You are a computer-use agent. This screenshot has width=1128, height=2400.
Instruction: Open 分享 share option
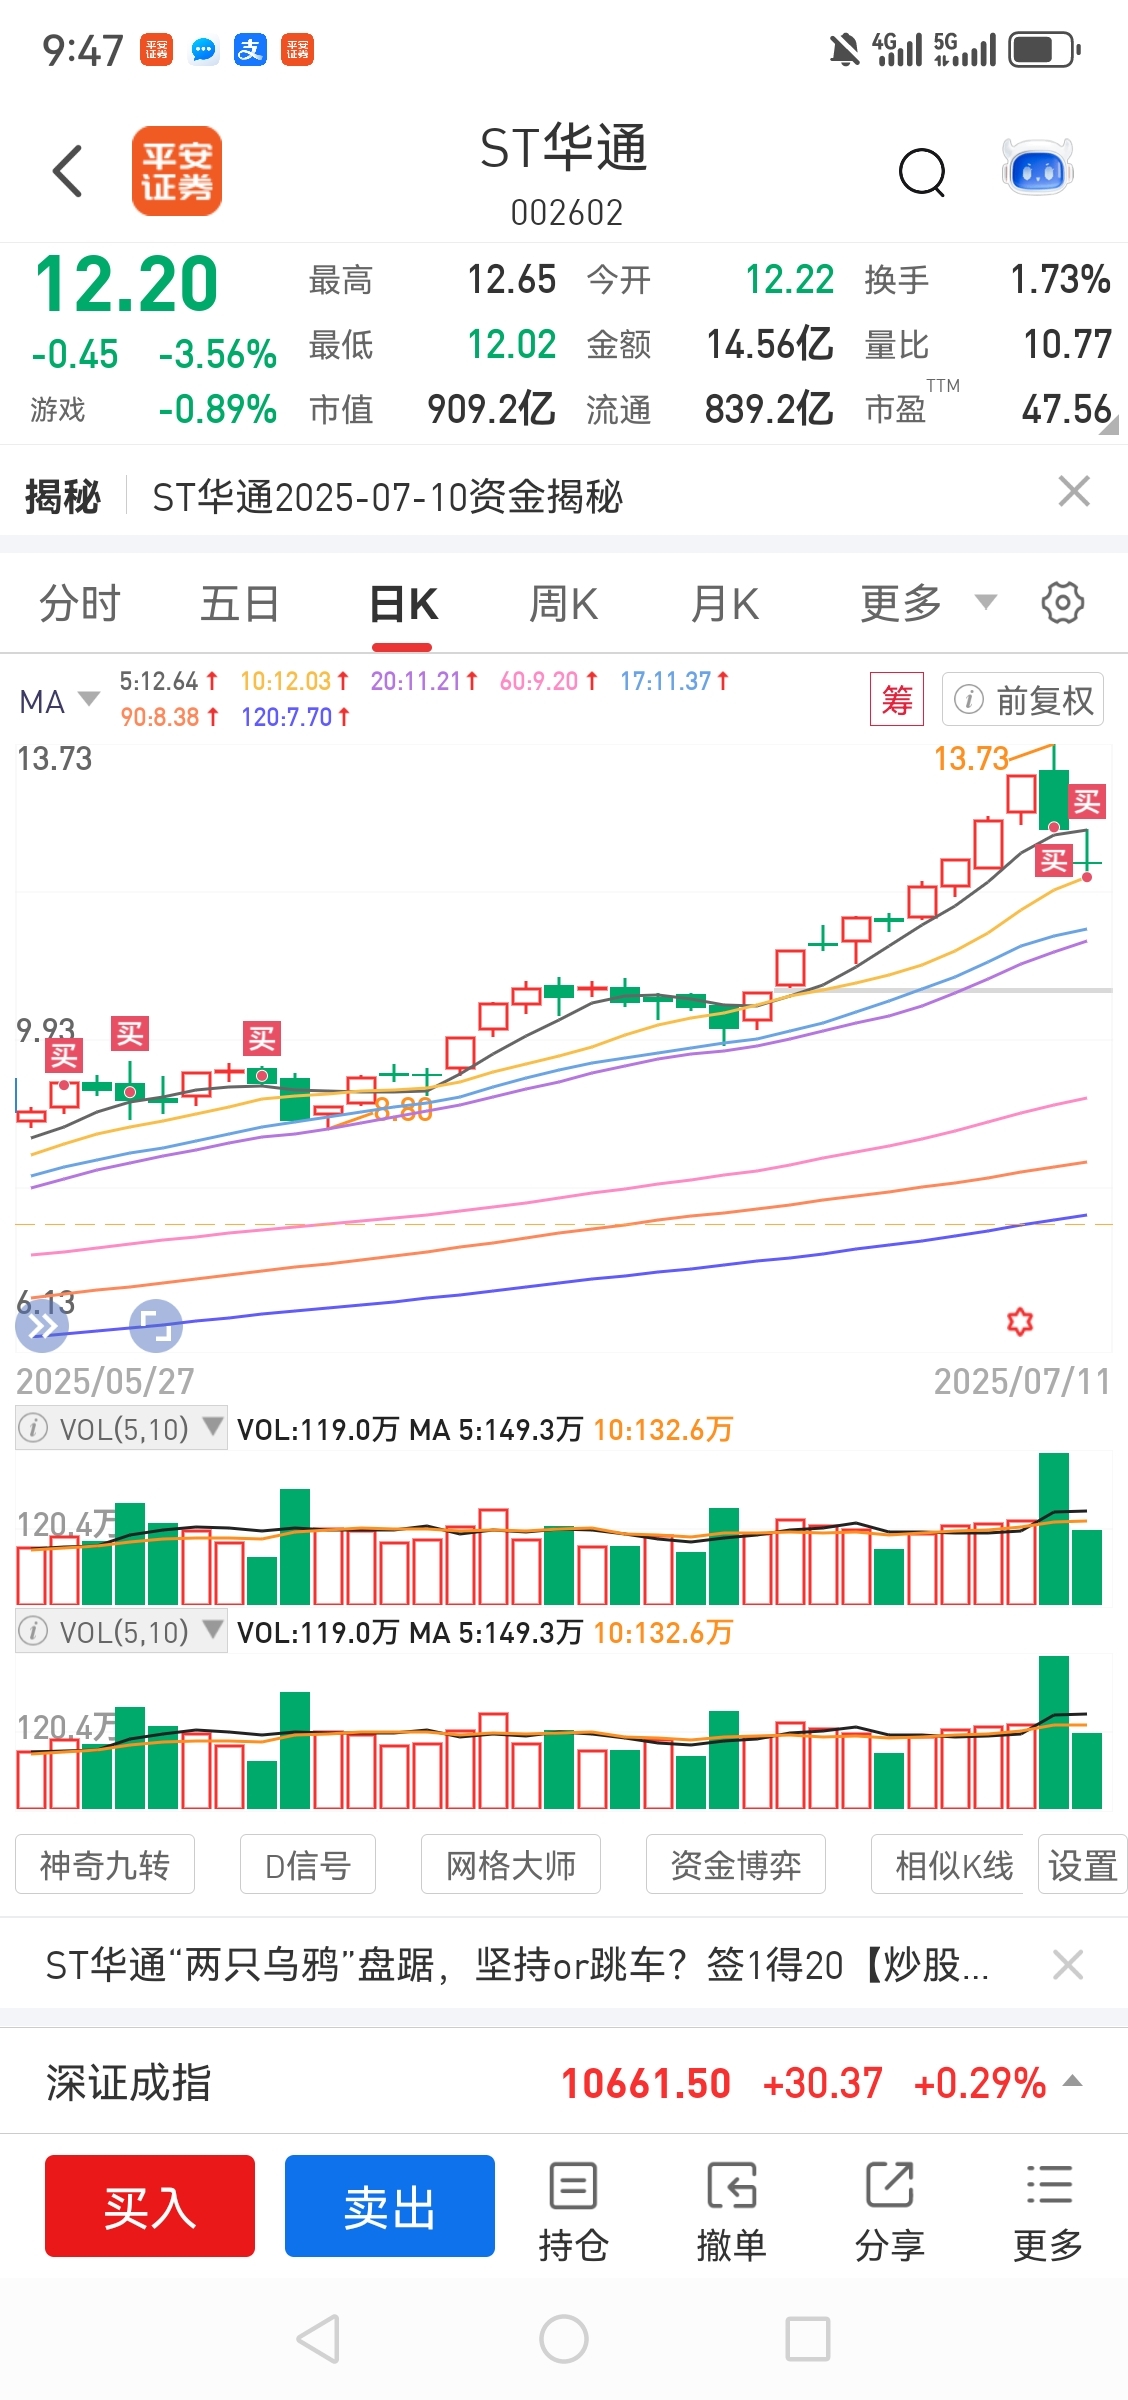click(x=889, y=2211)
